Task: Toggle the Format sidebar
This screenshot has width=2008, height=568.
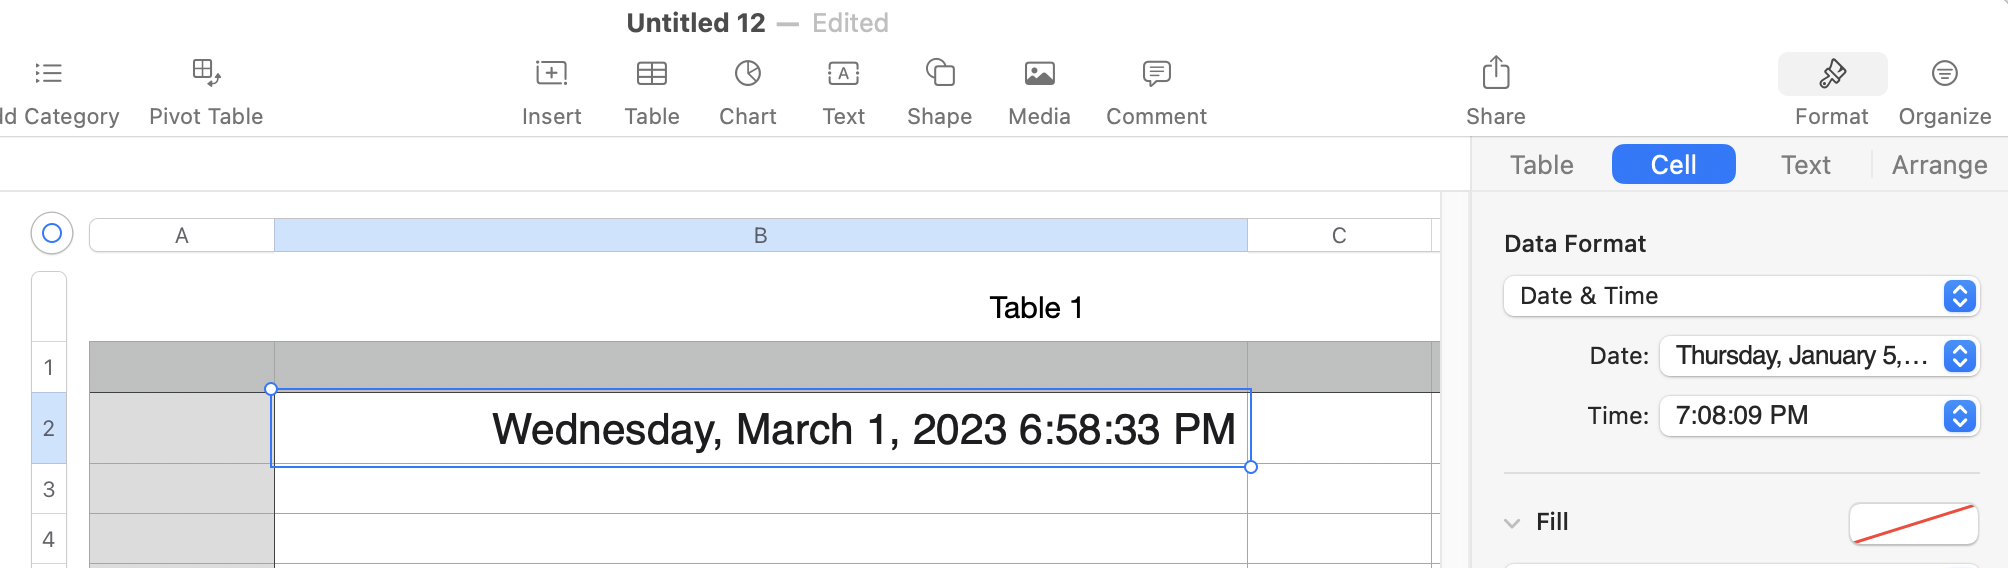Action: click(x=1832, y=74)
